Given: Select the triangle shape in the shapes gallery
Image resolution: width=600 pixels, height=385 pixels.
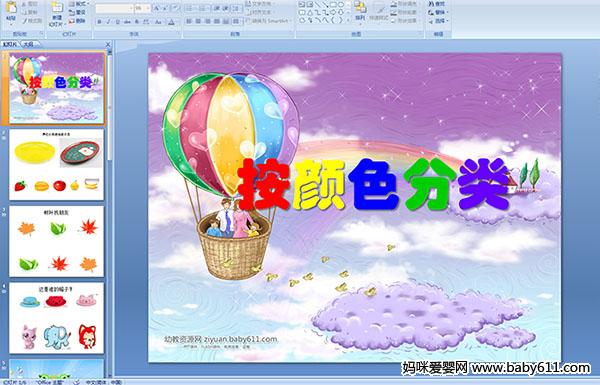Looking at the screenshot, I should point(311,13).
